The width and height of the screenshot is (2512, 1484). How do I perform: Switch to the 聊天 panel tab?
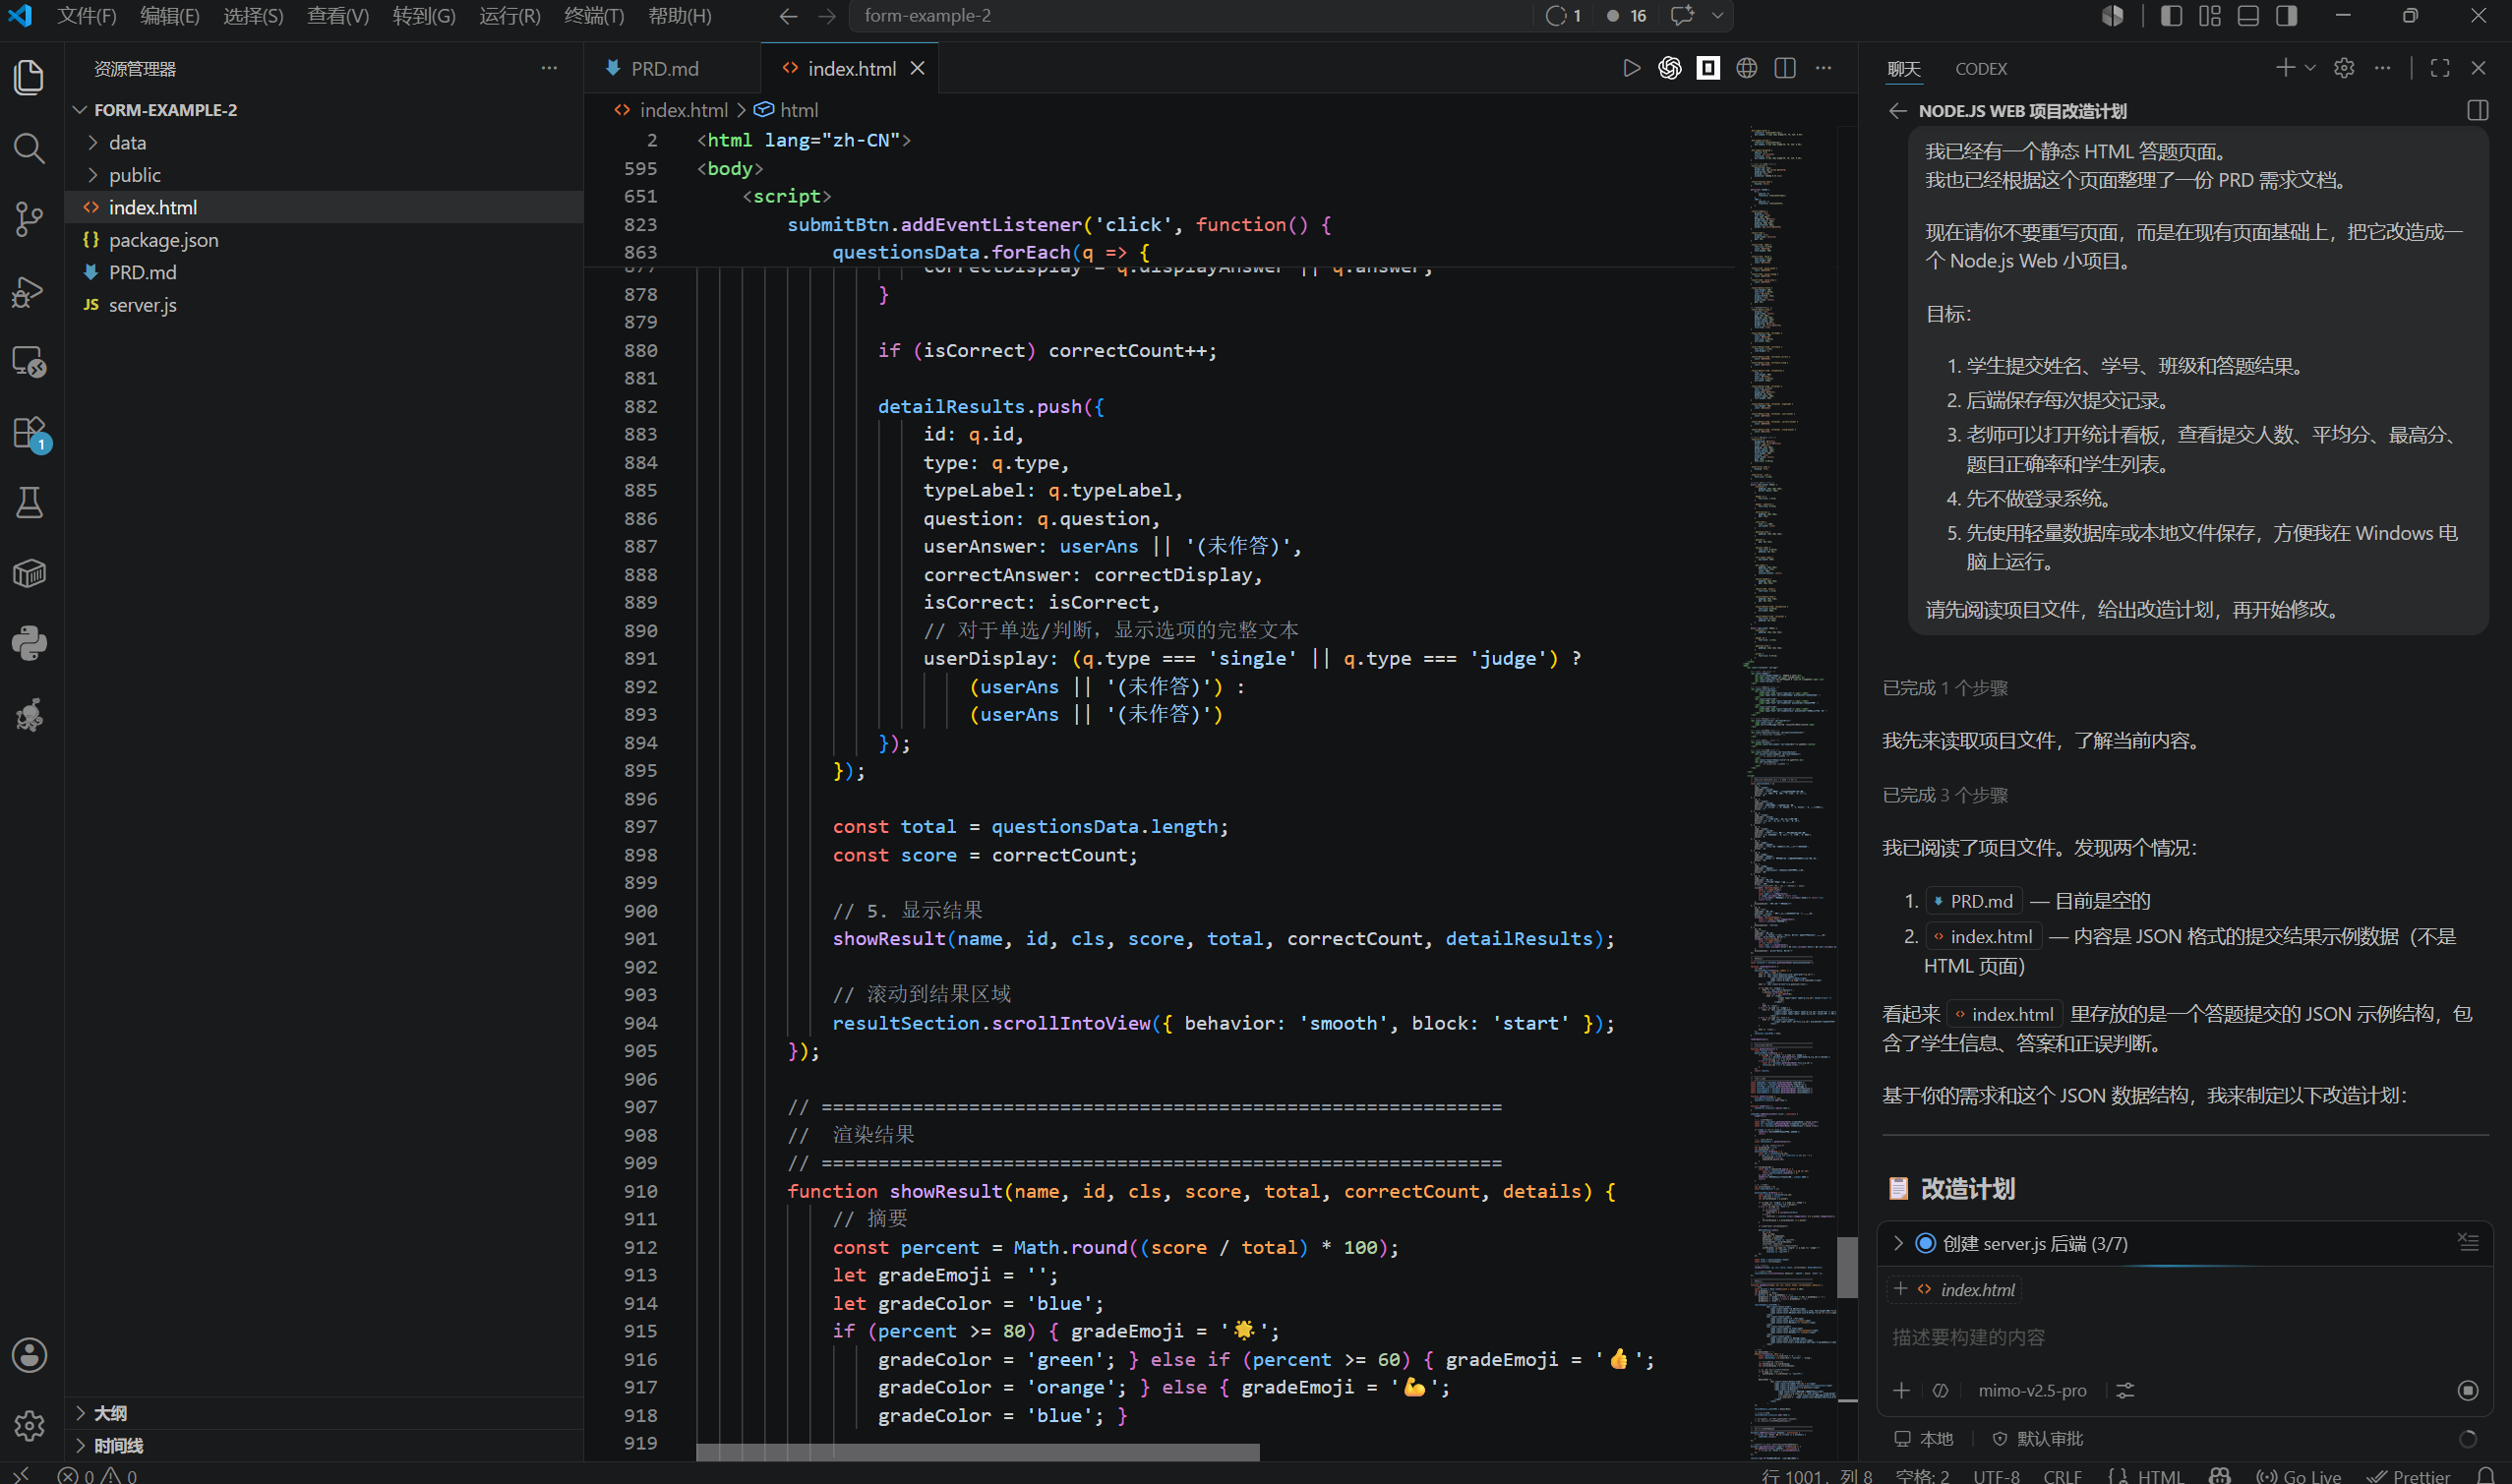[1903, 68]
